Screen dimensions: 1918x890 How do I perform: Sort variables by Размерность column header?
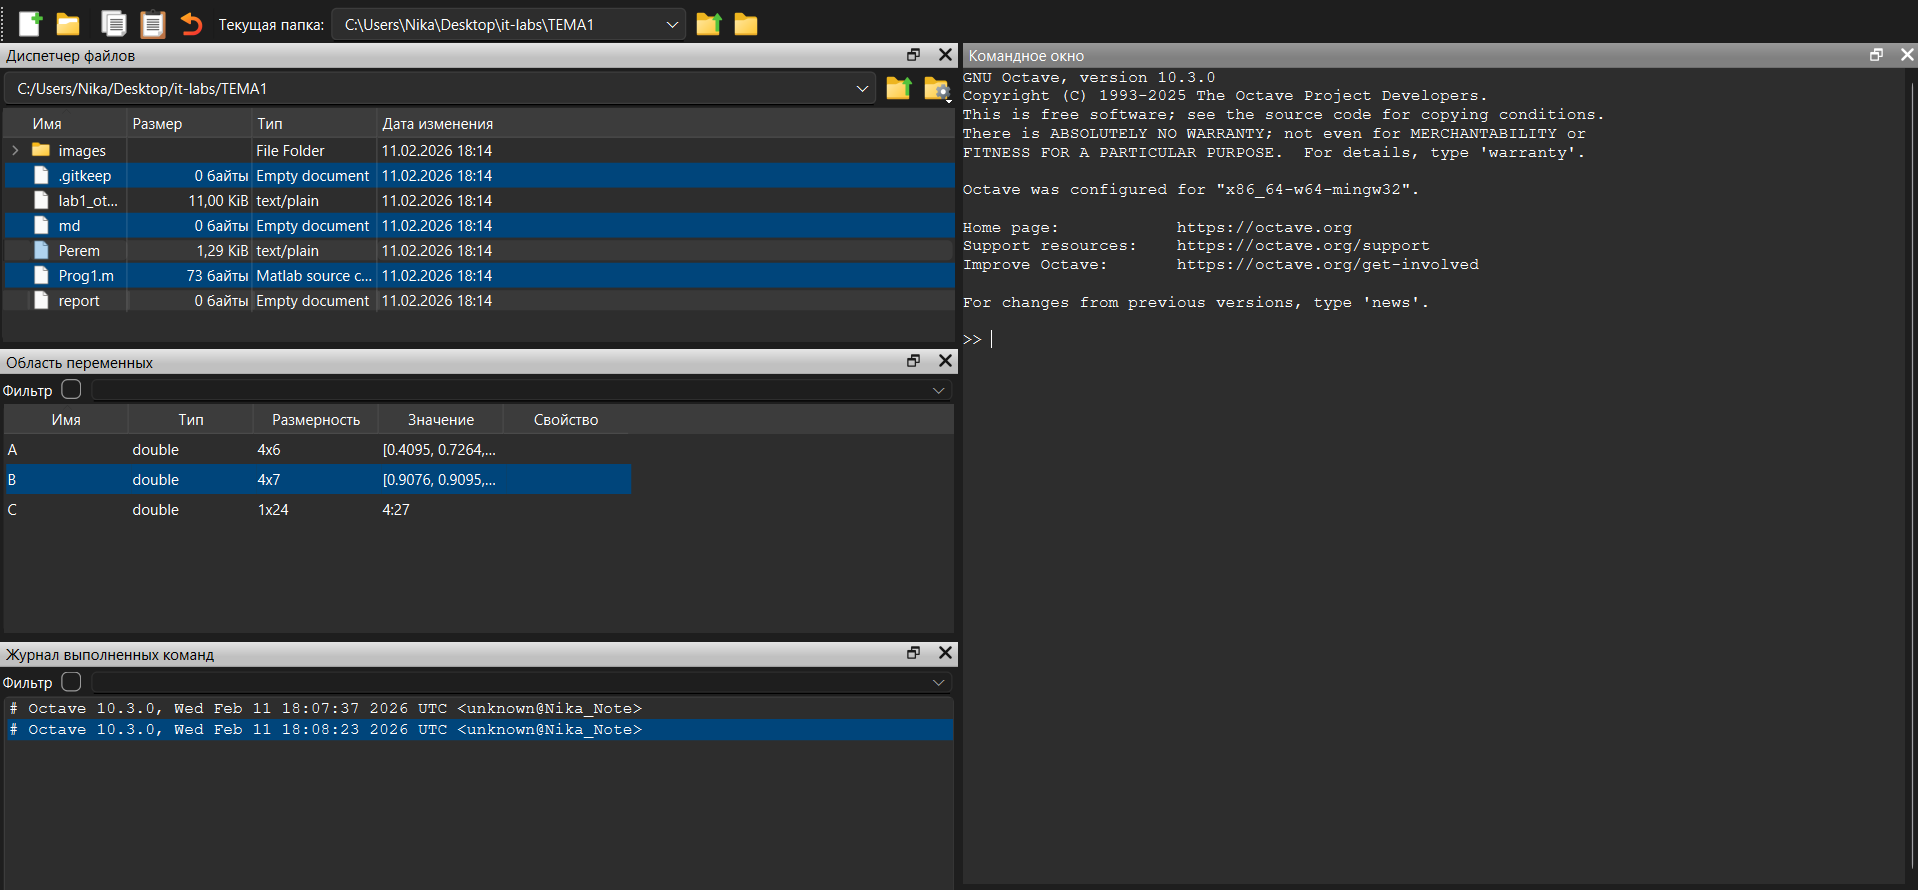point(315,420)
